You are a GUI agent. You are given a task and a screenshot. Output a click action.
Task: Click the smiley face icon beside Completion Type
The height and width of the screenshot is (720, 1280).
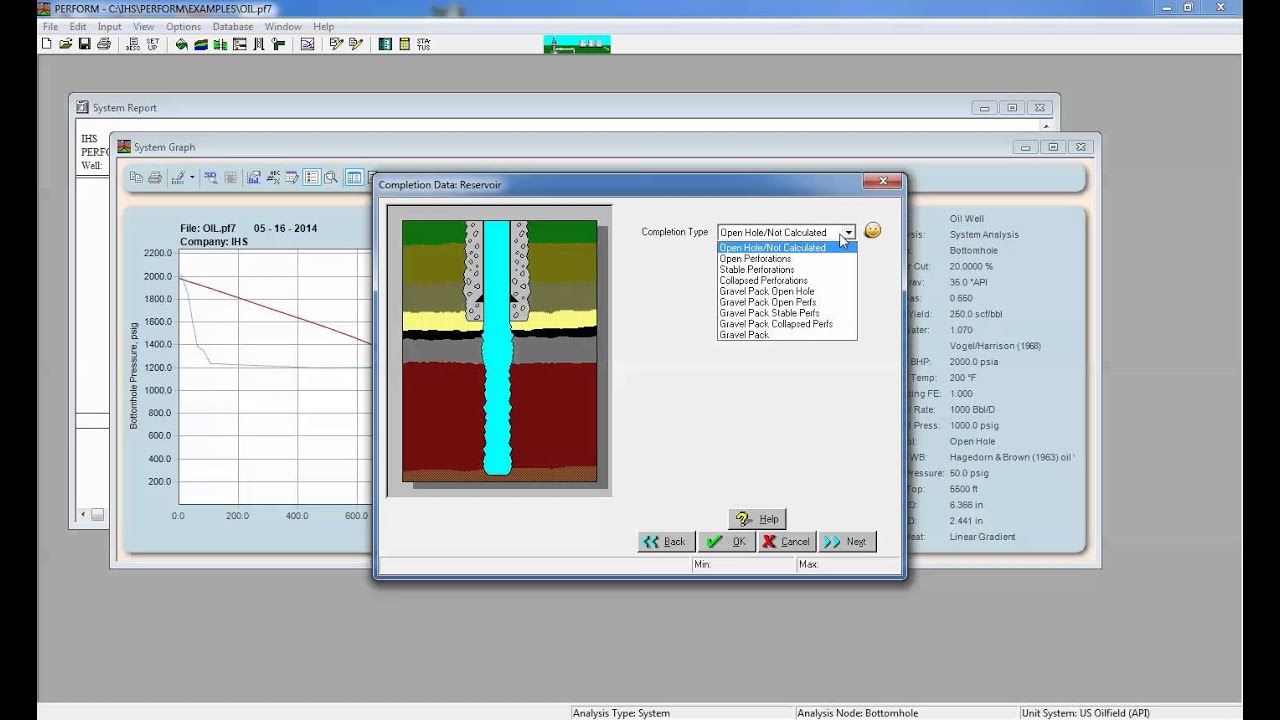pos(872,231)
